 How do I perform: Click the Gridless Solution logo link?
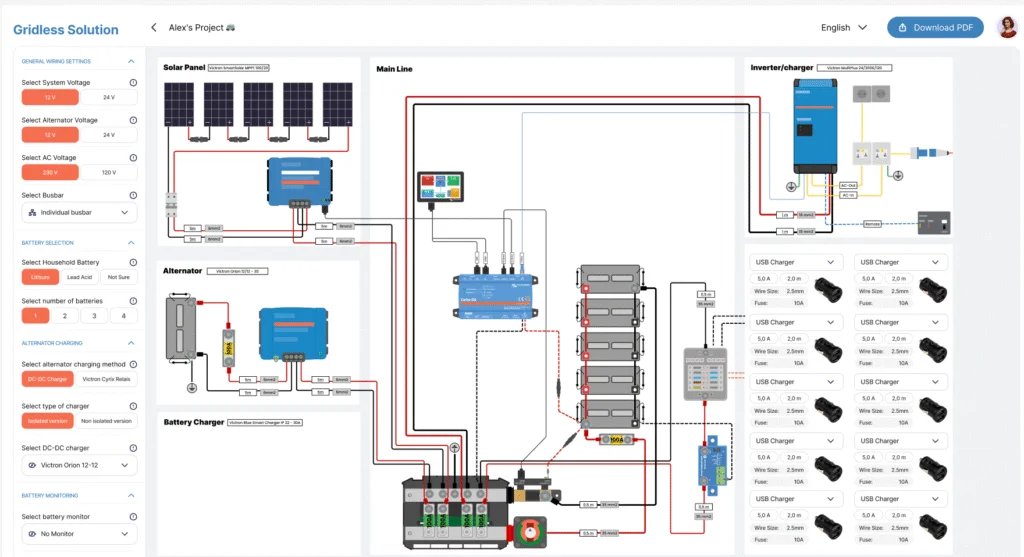pos(66,29)
